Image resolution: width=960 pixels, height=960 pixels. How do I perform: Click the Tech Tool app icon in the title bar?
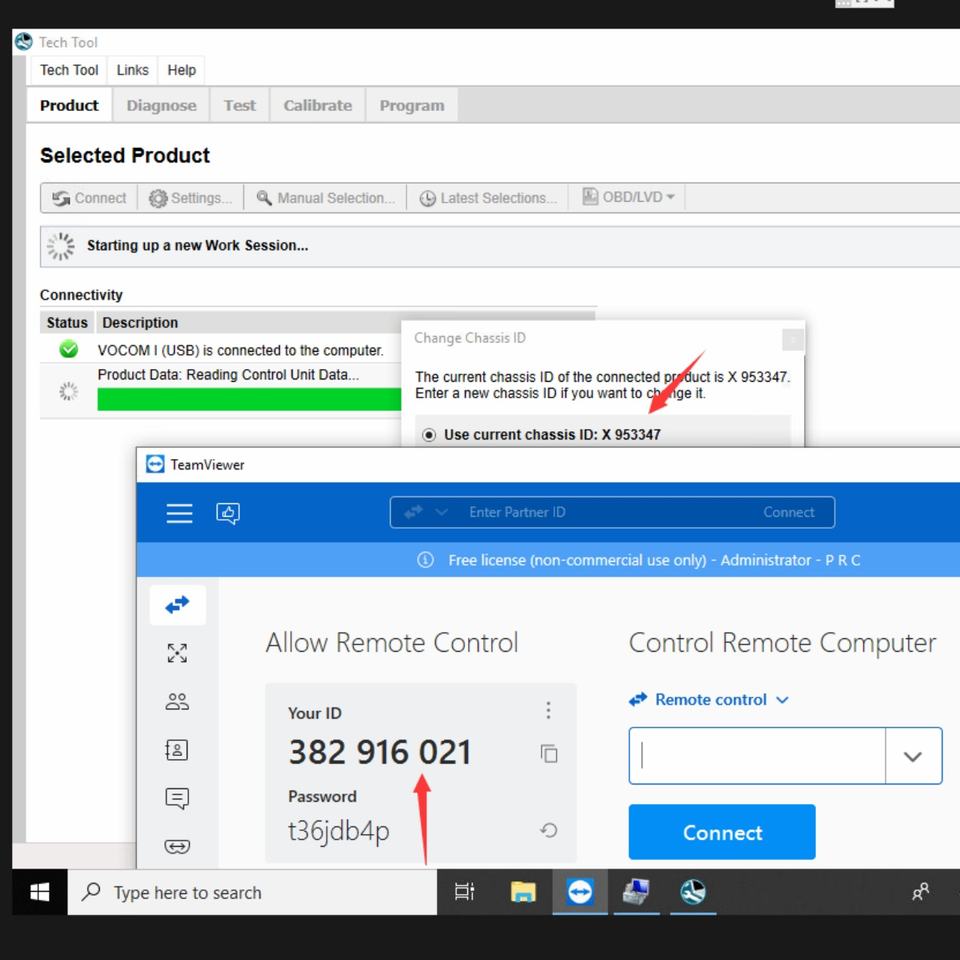tap(23, 42)
